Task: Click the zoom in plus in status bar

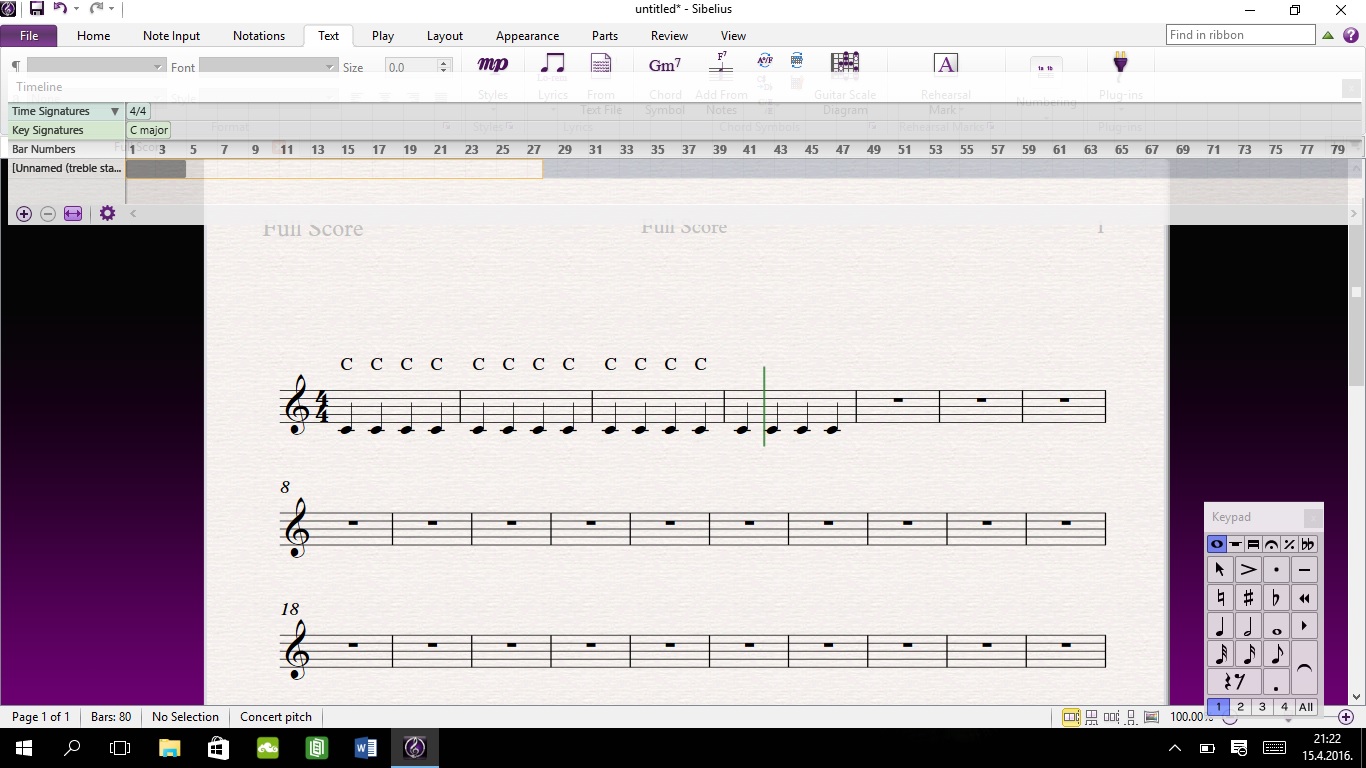Action: pyautogui.click(x=1346, y=717)
